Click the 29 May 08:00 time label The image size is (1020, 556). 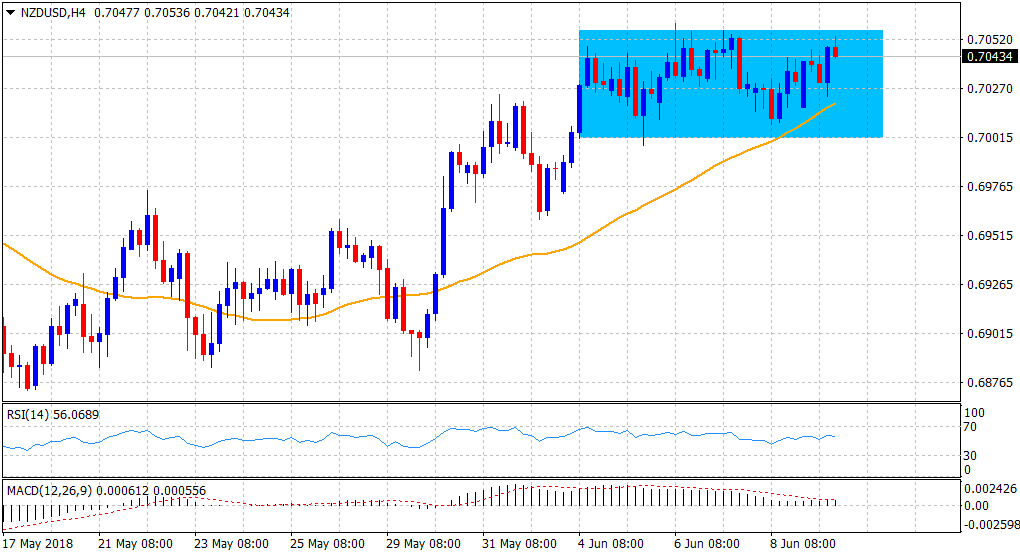421,544
